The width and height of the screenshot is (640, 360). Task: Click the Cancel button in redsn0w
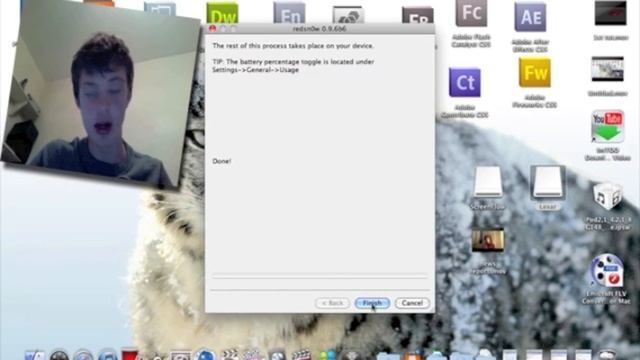coord(412,303)
